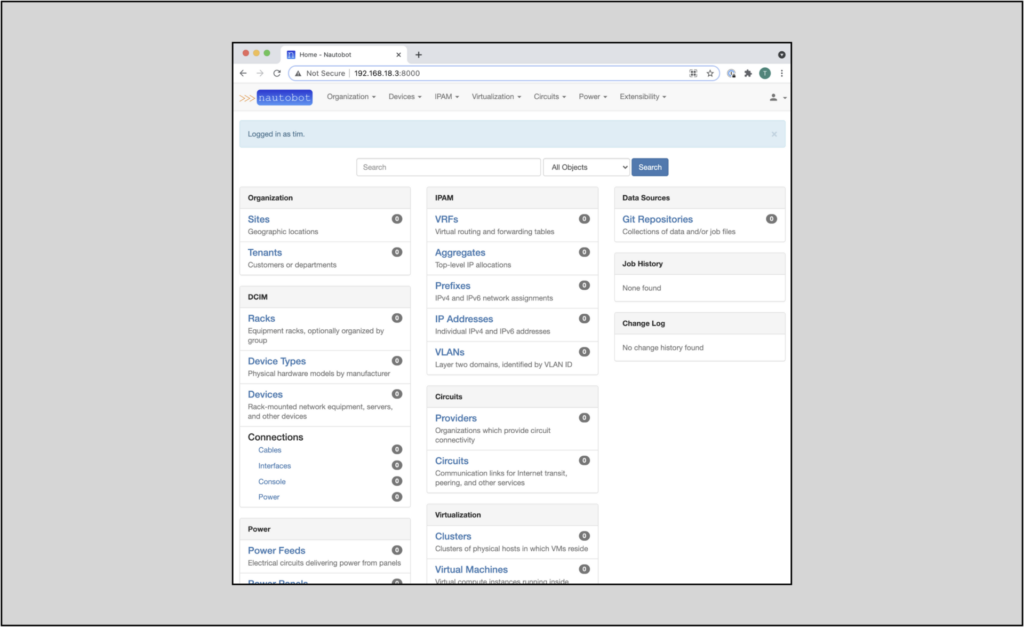Open the Git Repositories link

point(658,219)
